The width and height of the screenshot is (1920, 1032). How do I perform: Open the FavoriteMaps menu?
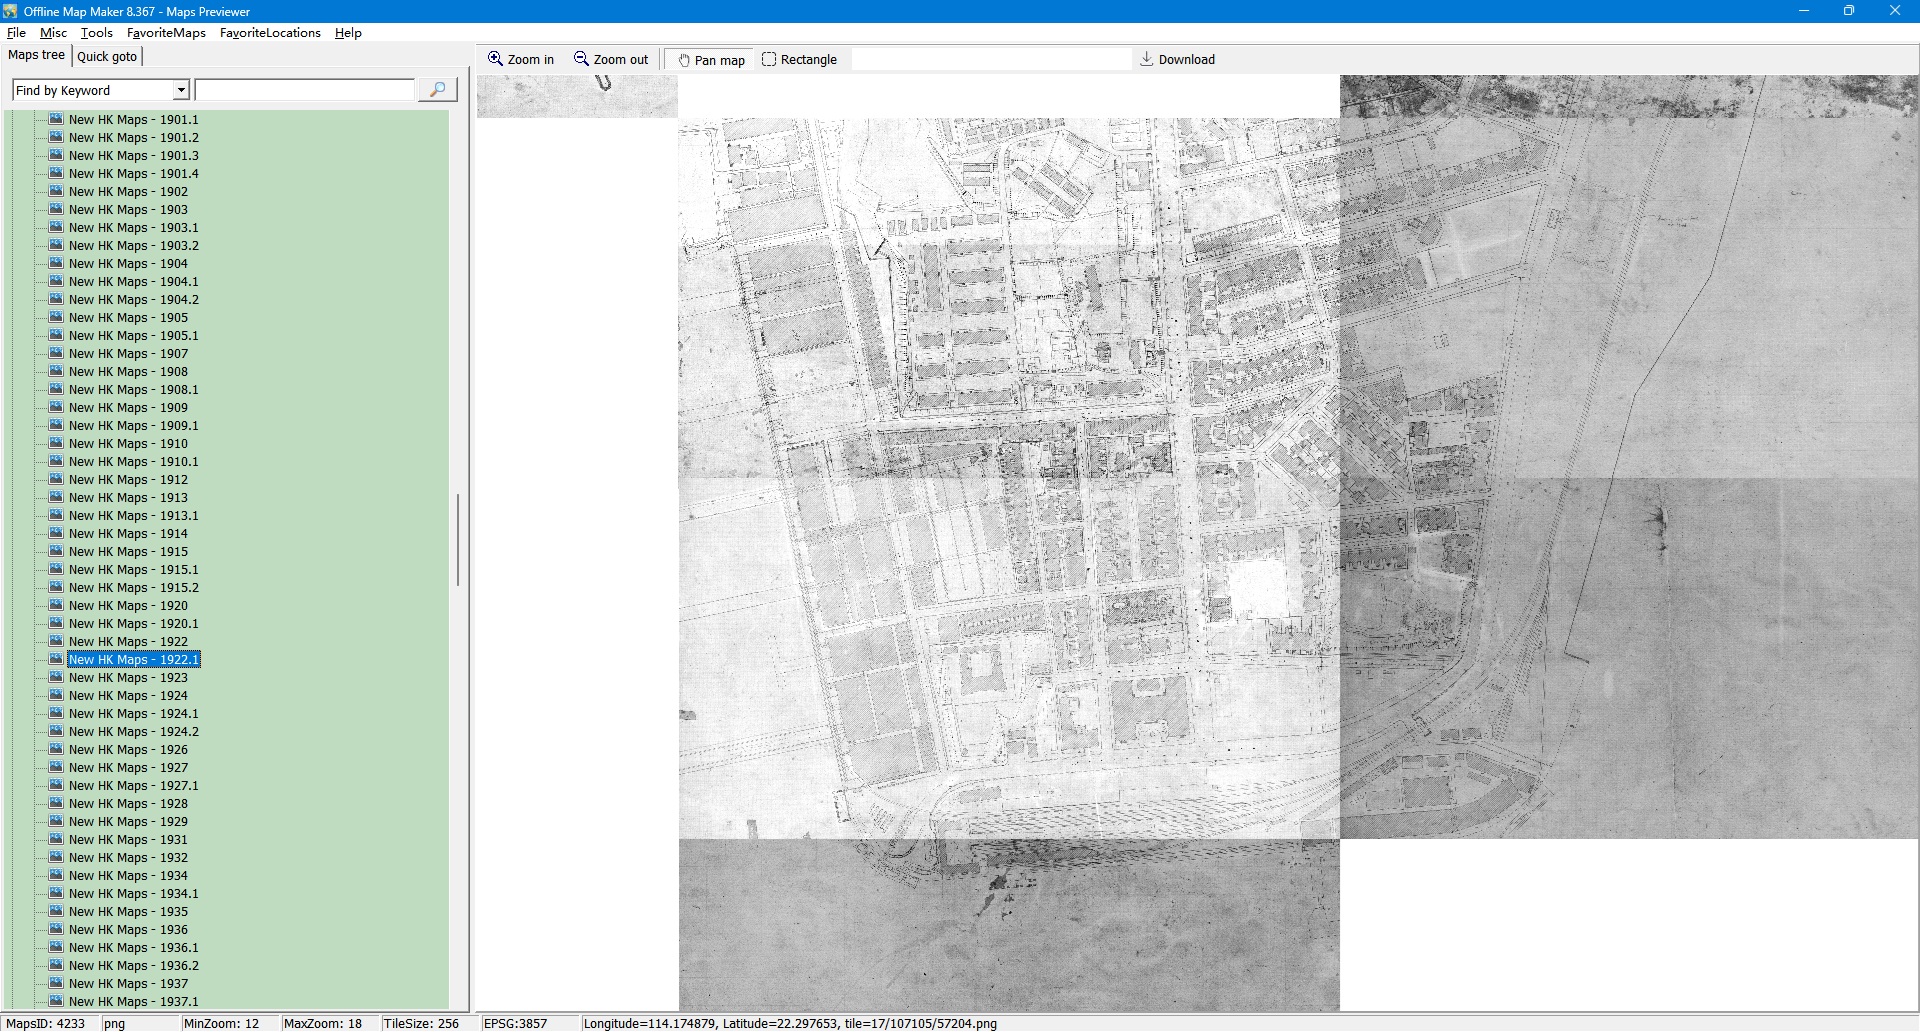[166, 33]
